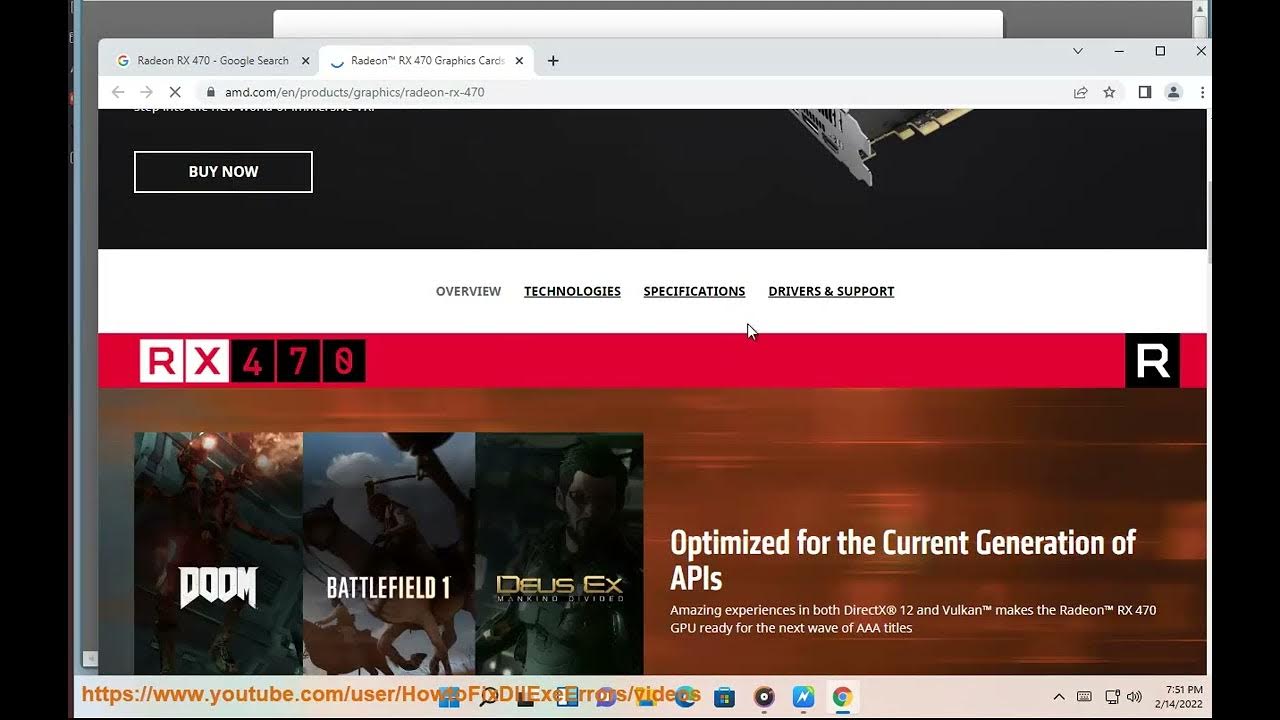Click the Radeon R logo on red banner

(x=1153, y=360)
